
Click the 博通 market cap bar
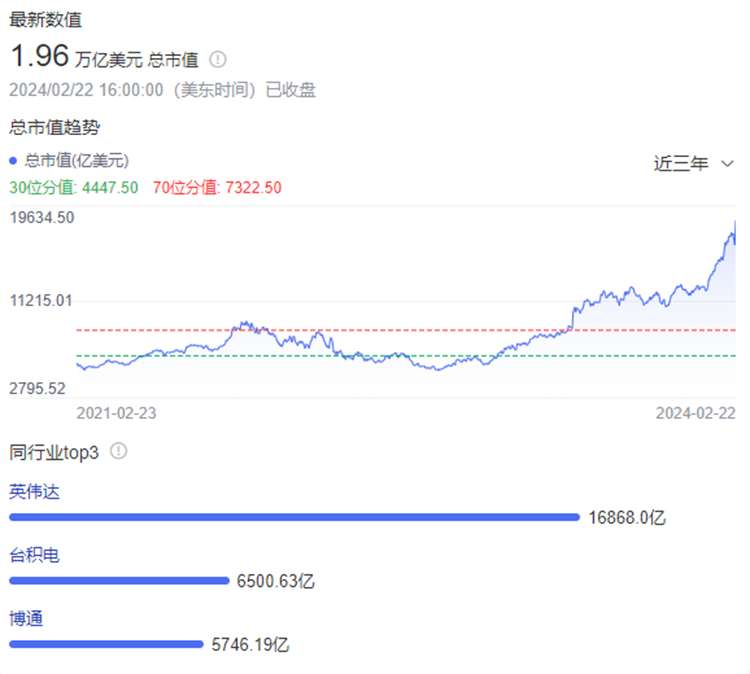[x=106, y=644]
